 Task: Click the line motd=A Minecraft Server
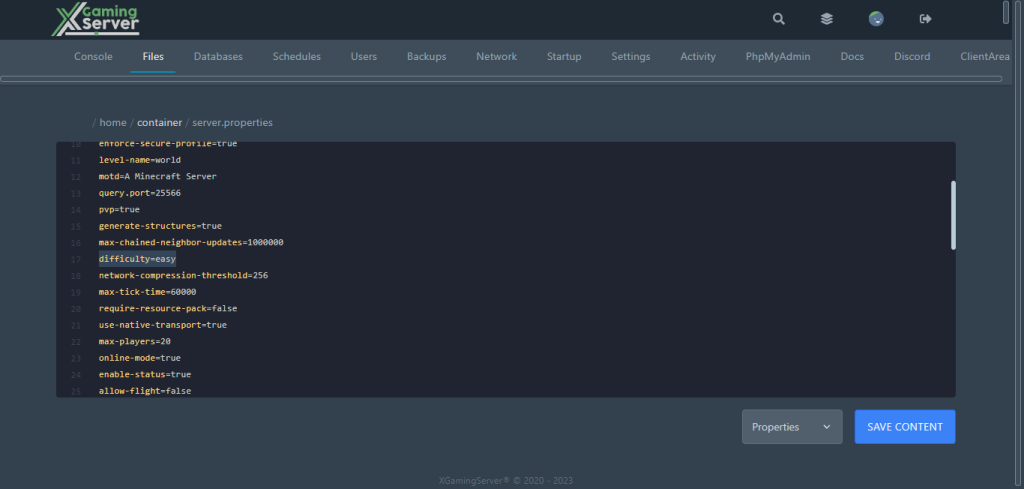pyautogui.click(x=157, y=176)
